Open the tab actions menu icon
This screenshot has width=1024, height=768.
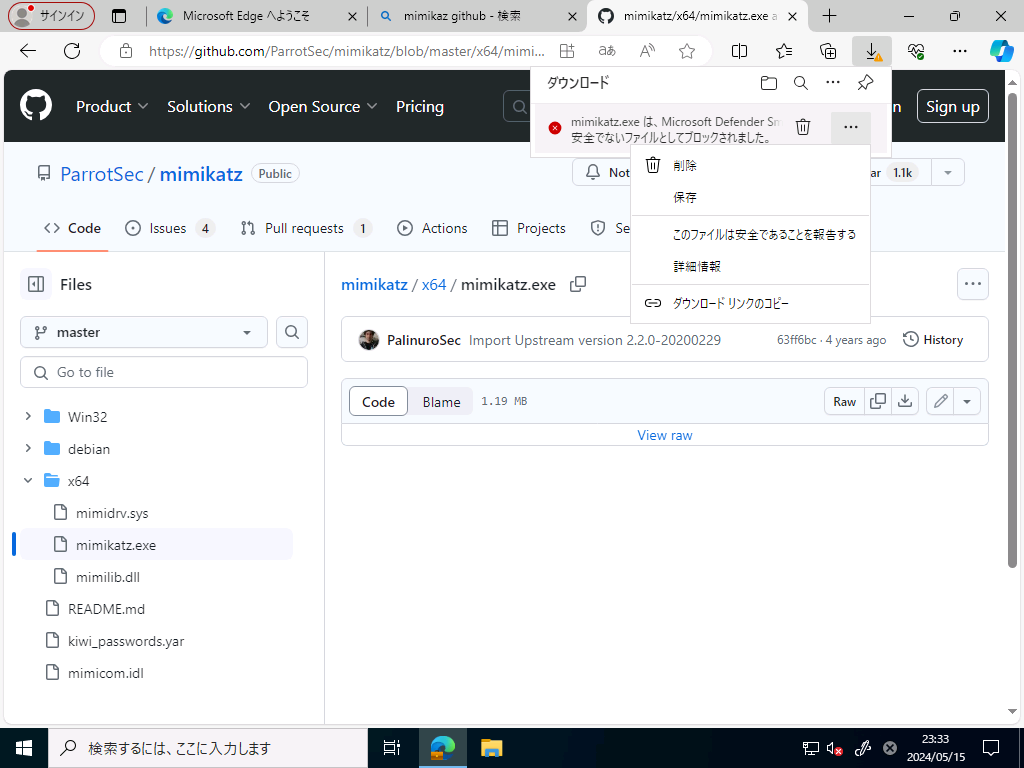click(119, 16)
